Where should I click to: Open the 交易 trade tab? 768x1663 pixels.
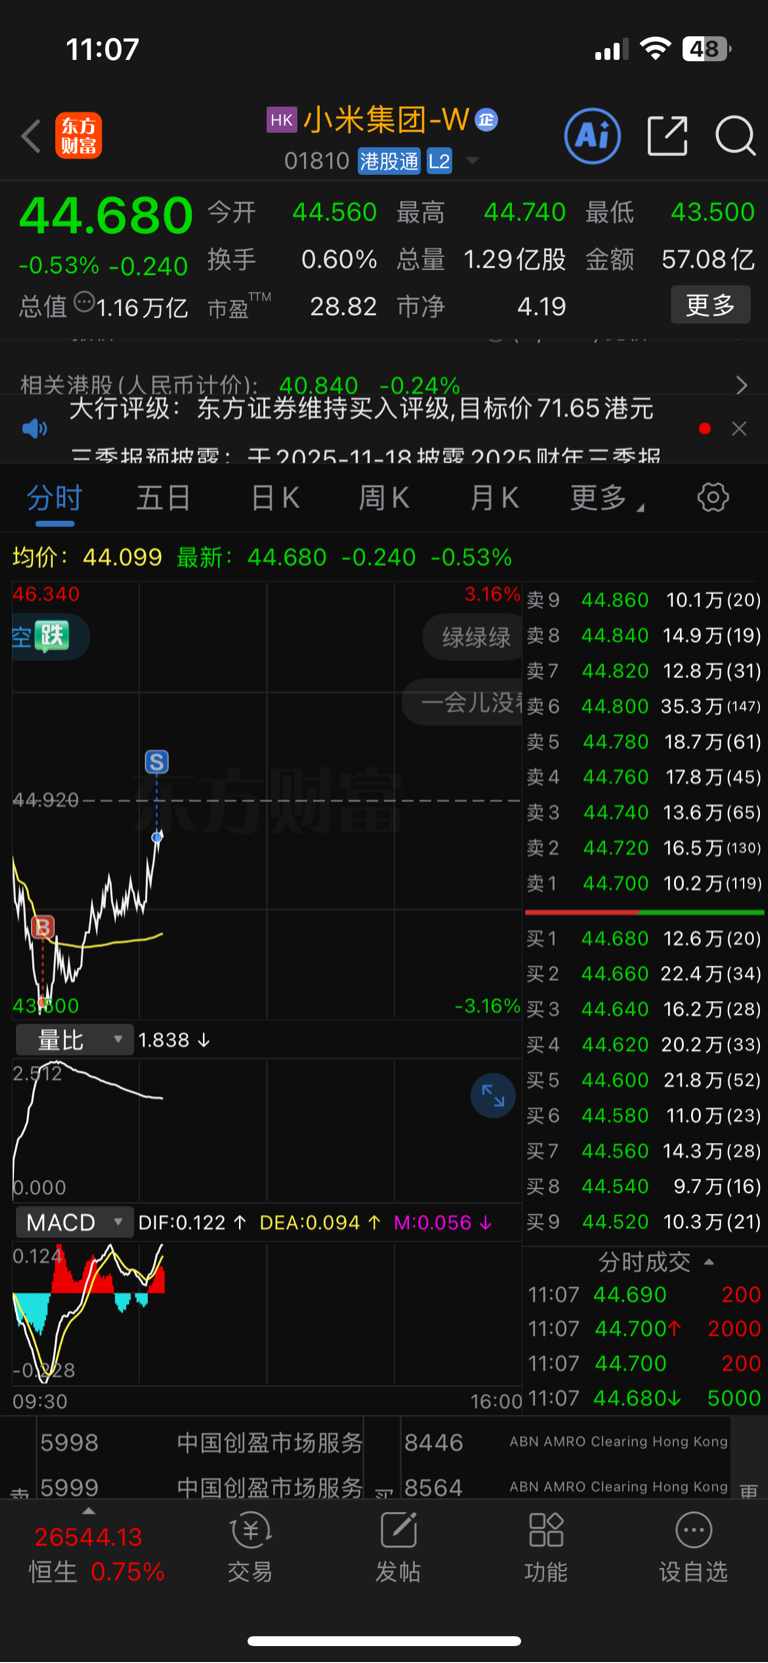(250, 1549)
